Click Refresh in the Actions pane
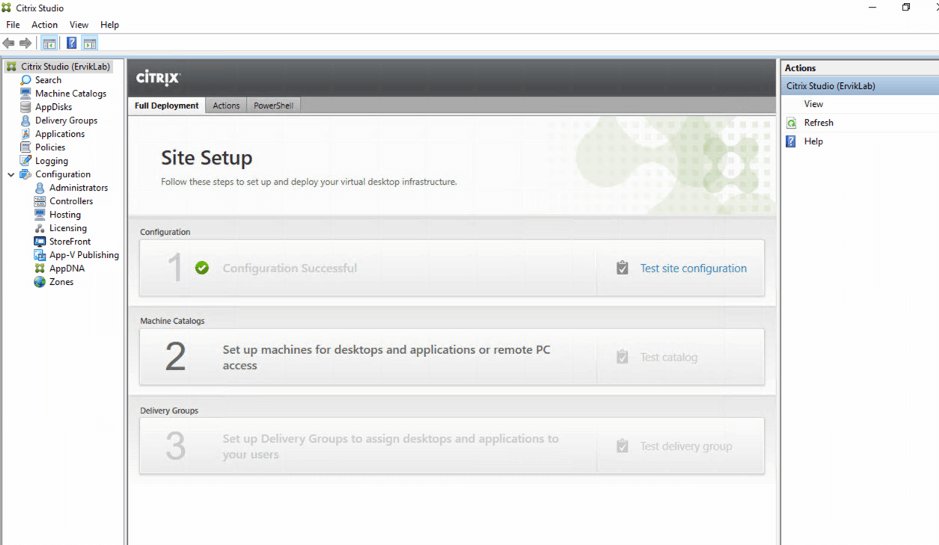939x545 pixels. (x=819, y=123)
